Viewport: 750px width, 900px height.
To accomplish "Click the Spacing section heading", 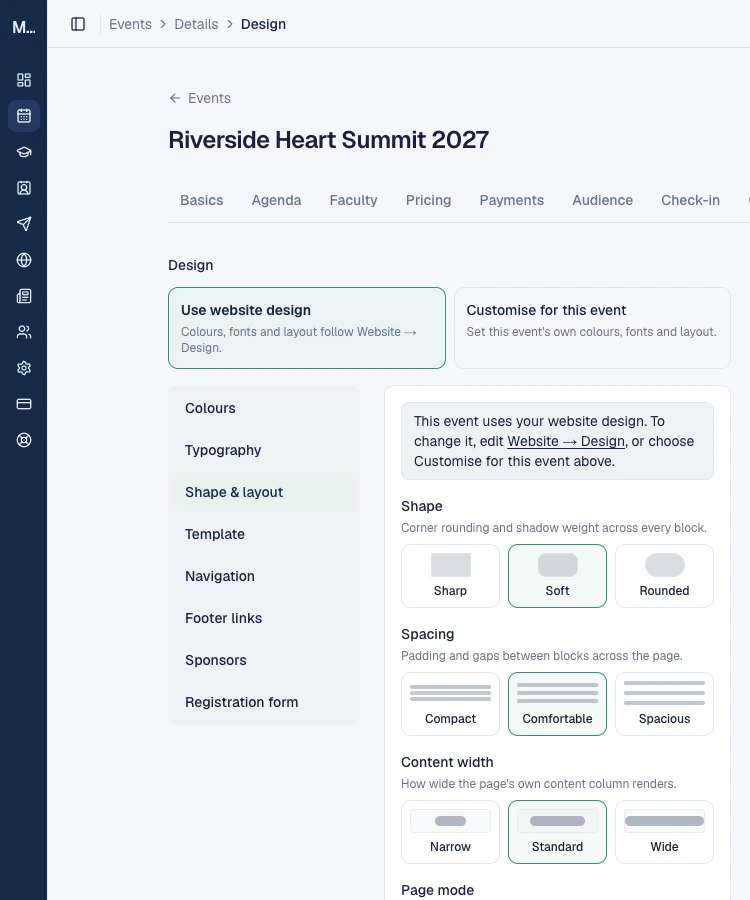I will (428, 634).
